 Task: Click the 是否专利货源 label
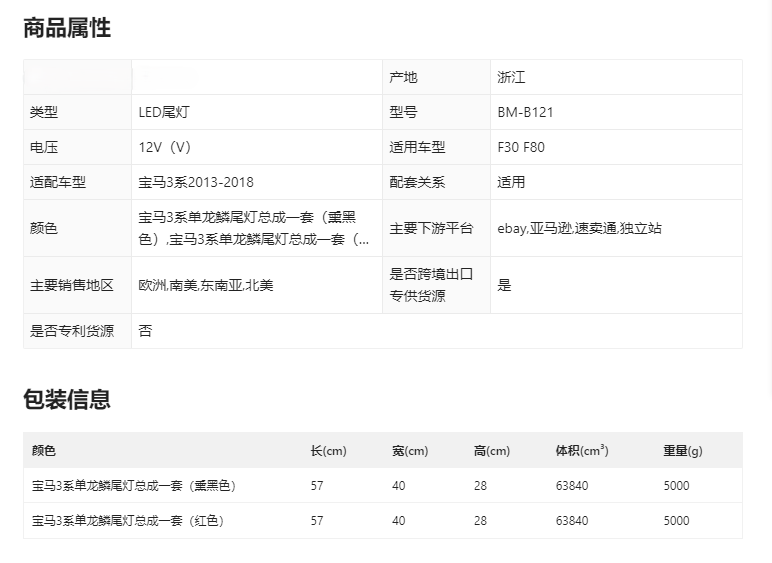(71, 331)
